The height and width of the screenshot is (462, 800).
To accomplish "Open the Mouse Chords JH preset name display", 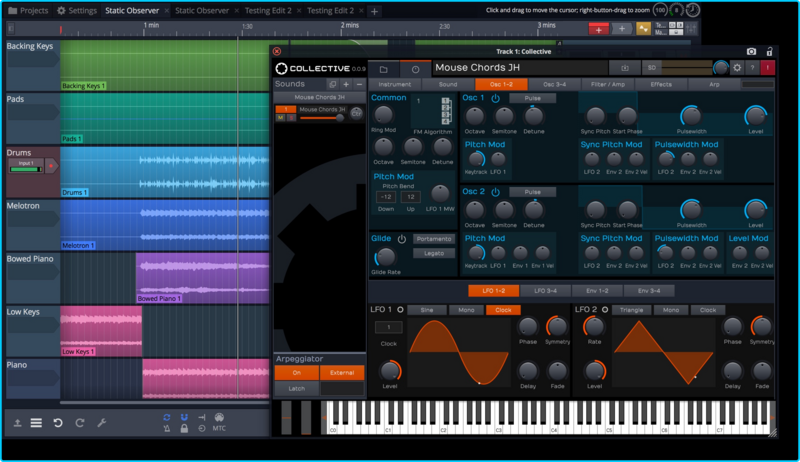I will pos(520,68).
